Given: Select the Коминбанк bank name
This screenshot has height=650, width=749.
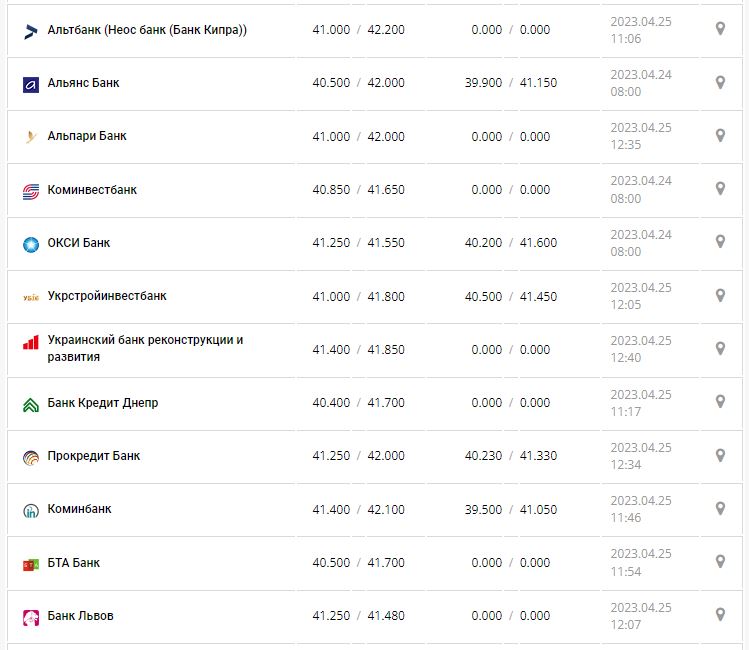Looking at the screenshot, I should click(x=80, y=509).
